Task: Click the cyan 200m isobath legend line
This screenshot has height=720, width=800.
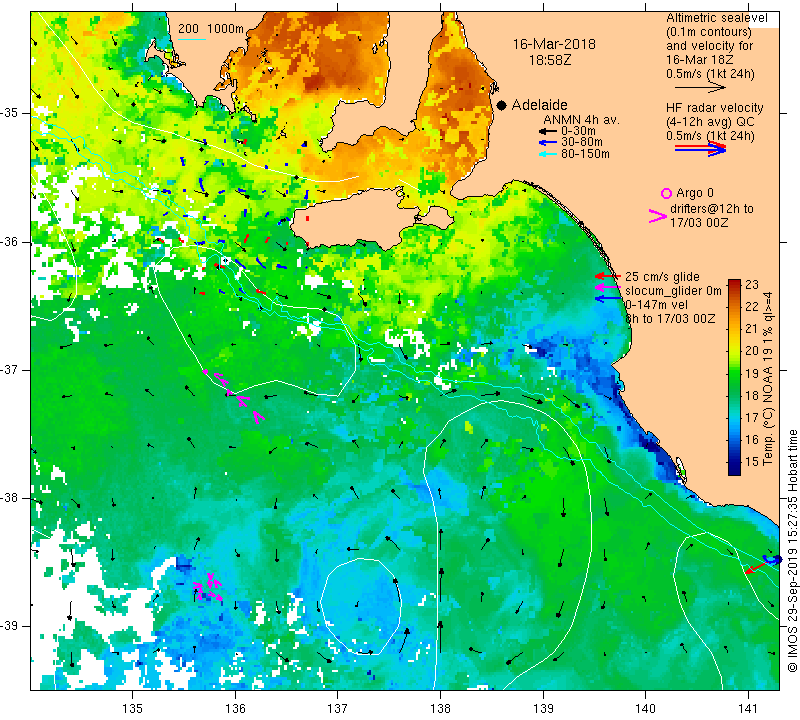Action: pyautogui.click(x=192, y=39)
